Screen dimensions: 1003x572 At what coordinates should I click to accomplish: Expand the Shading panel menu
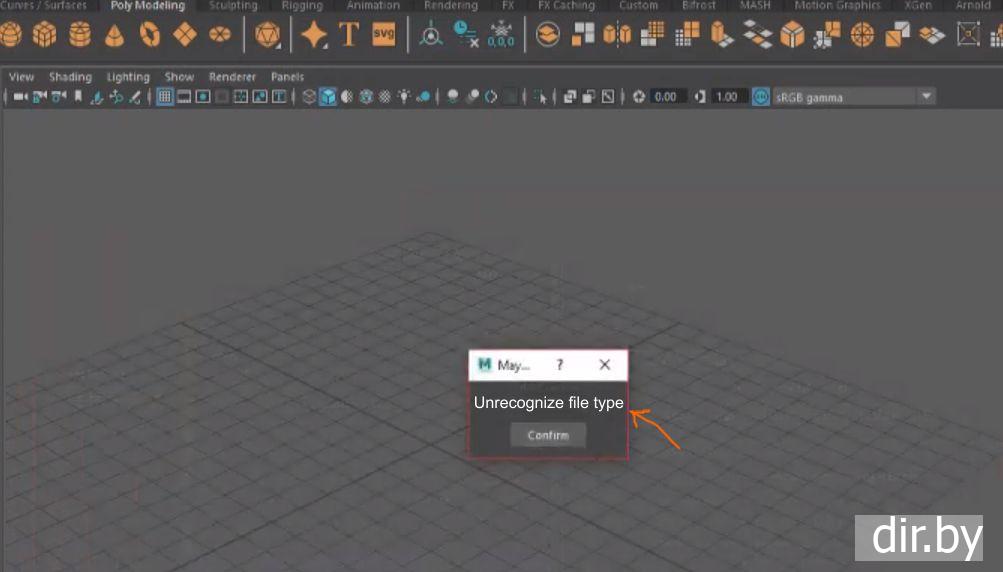tap(70, 77)
